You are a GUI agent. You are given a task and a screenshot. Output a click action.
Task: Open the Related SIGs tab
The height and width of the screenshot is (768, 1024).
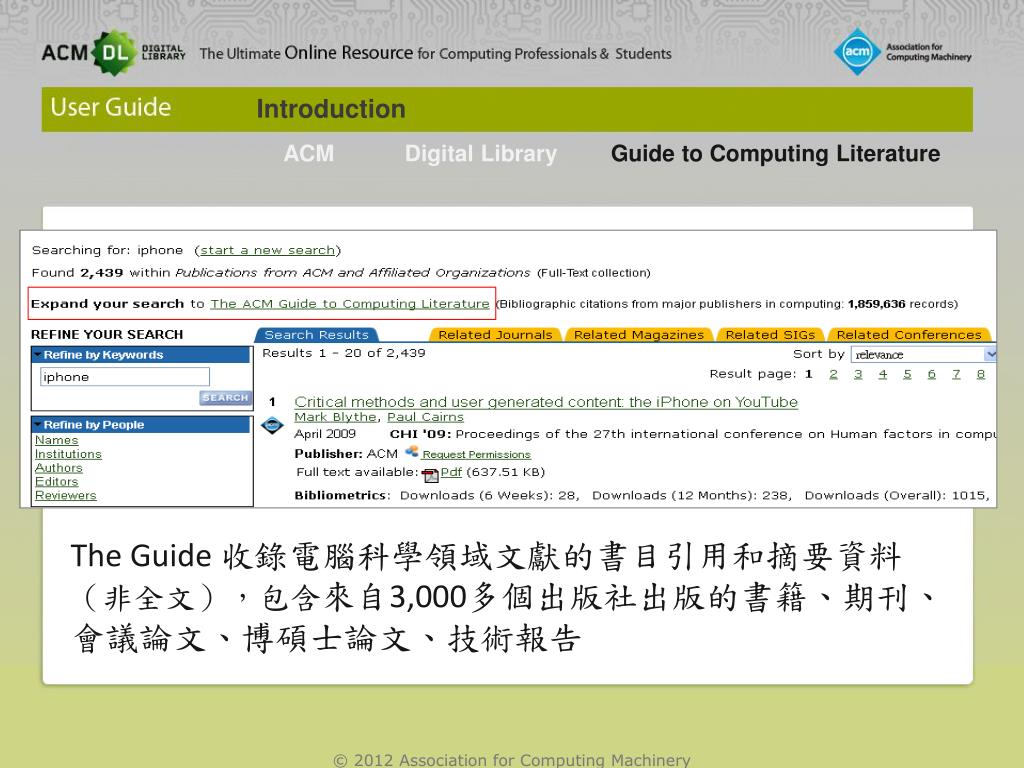click(770, 334)
